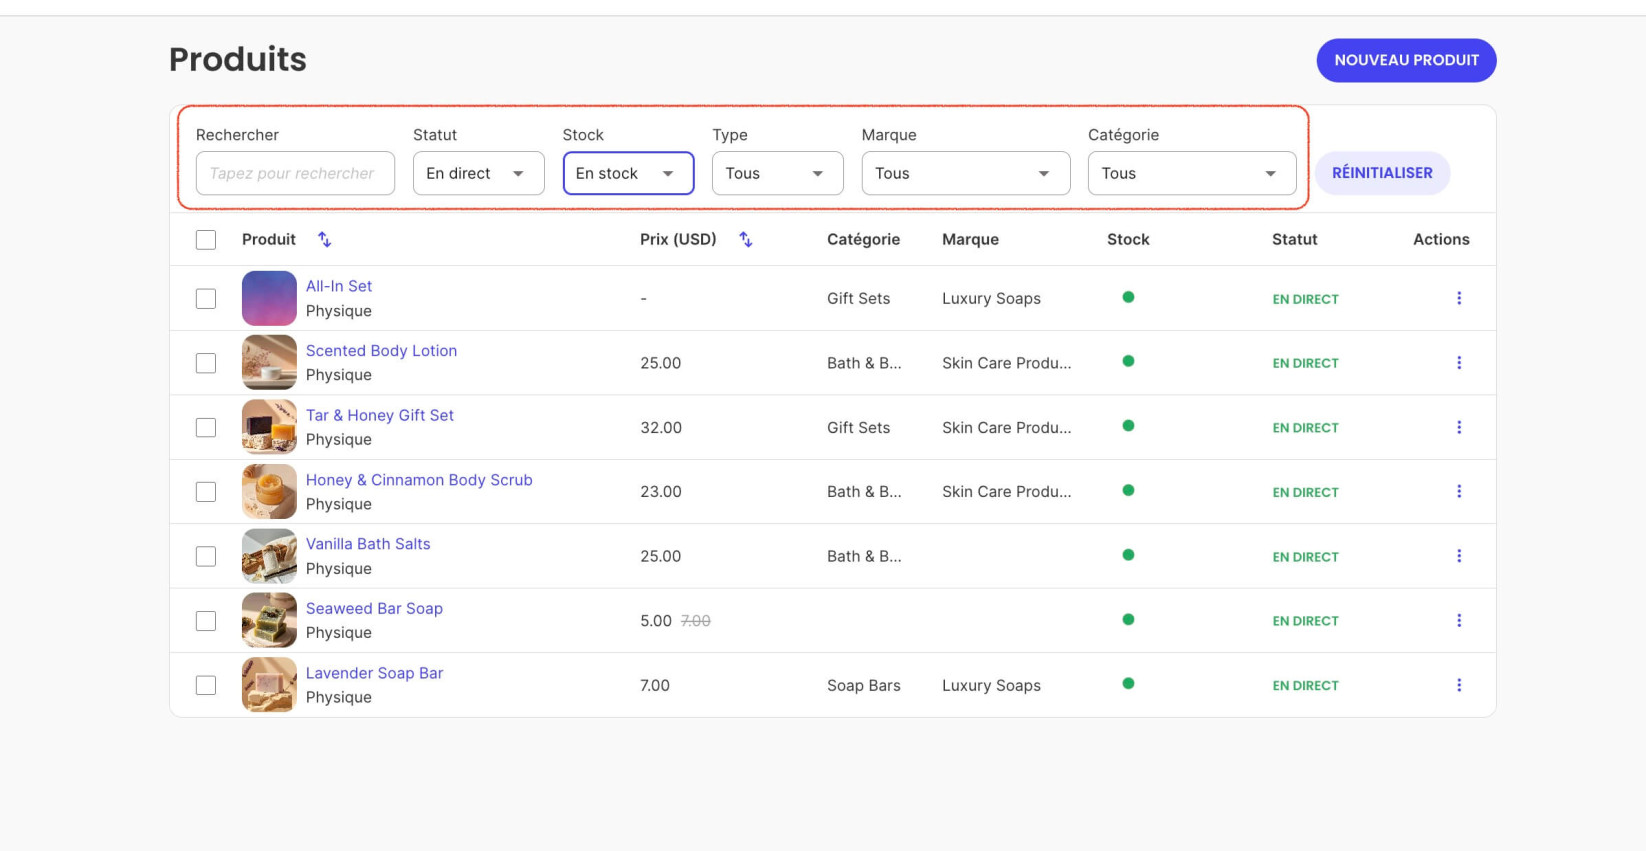The width and height of the screenshot is (1646, 851).
Task: Click Luxury Soaps brand in All-In Set row
Action: click(991, 299)
